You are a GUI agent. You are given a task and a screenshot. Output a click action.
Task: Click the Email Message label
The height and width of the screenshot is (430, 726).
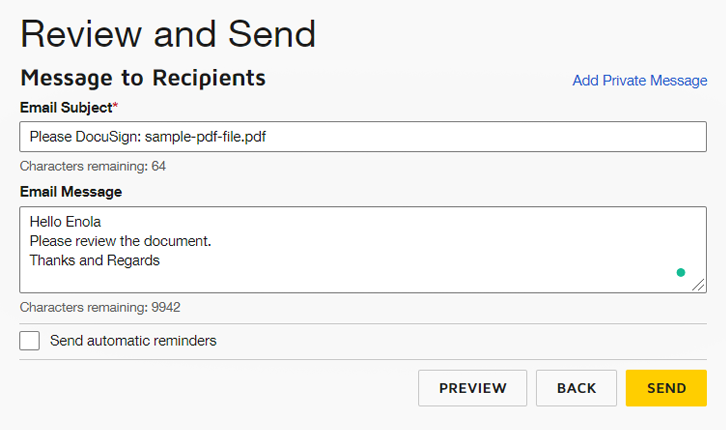point(70,191)
